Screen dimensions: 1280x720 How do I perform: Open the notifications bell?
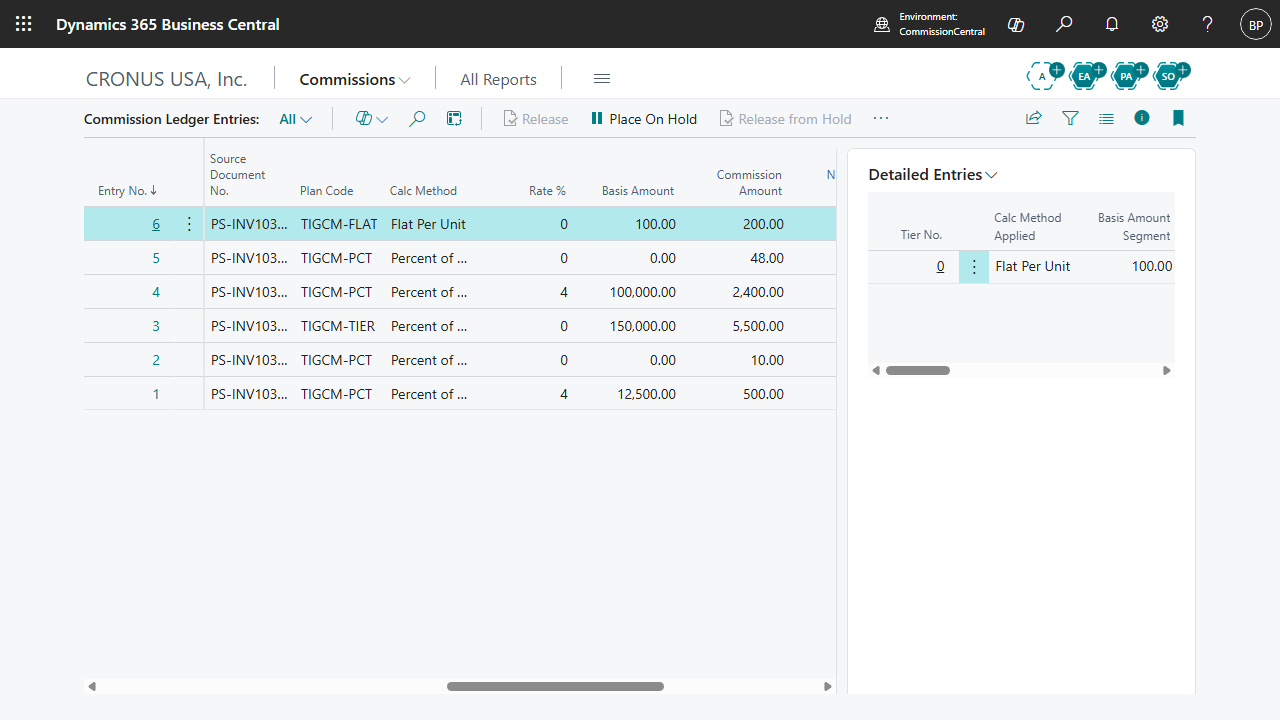[1112, 24]
